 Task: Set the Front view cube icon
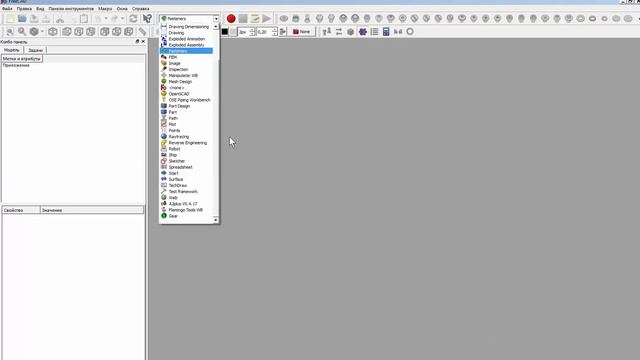pos(67,31)
